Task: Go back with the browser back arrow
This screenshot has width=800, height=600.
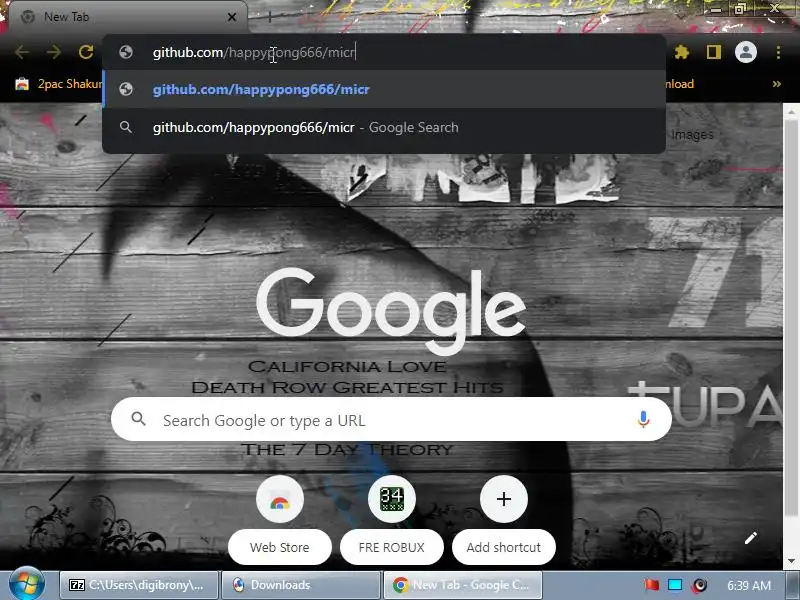Action: click(x=22, y=52)
